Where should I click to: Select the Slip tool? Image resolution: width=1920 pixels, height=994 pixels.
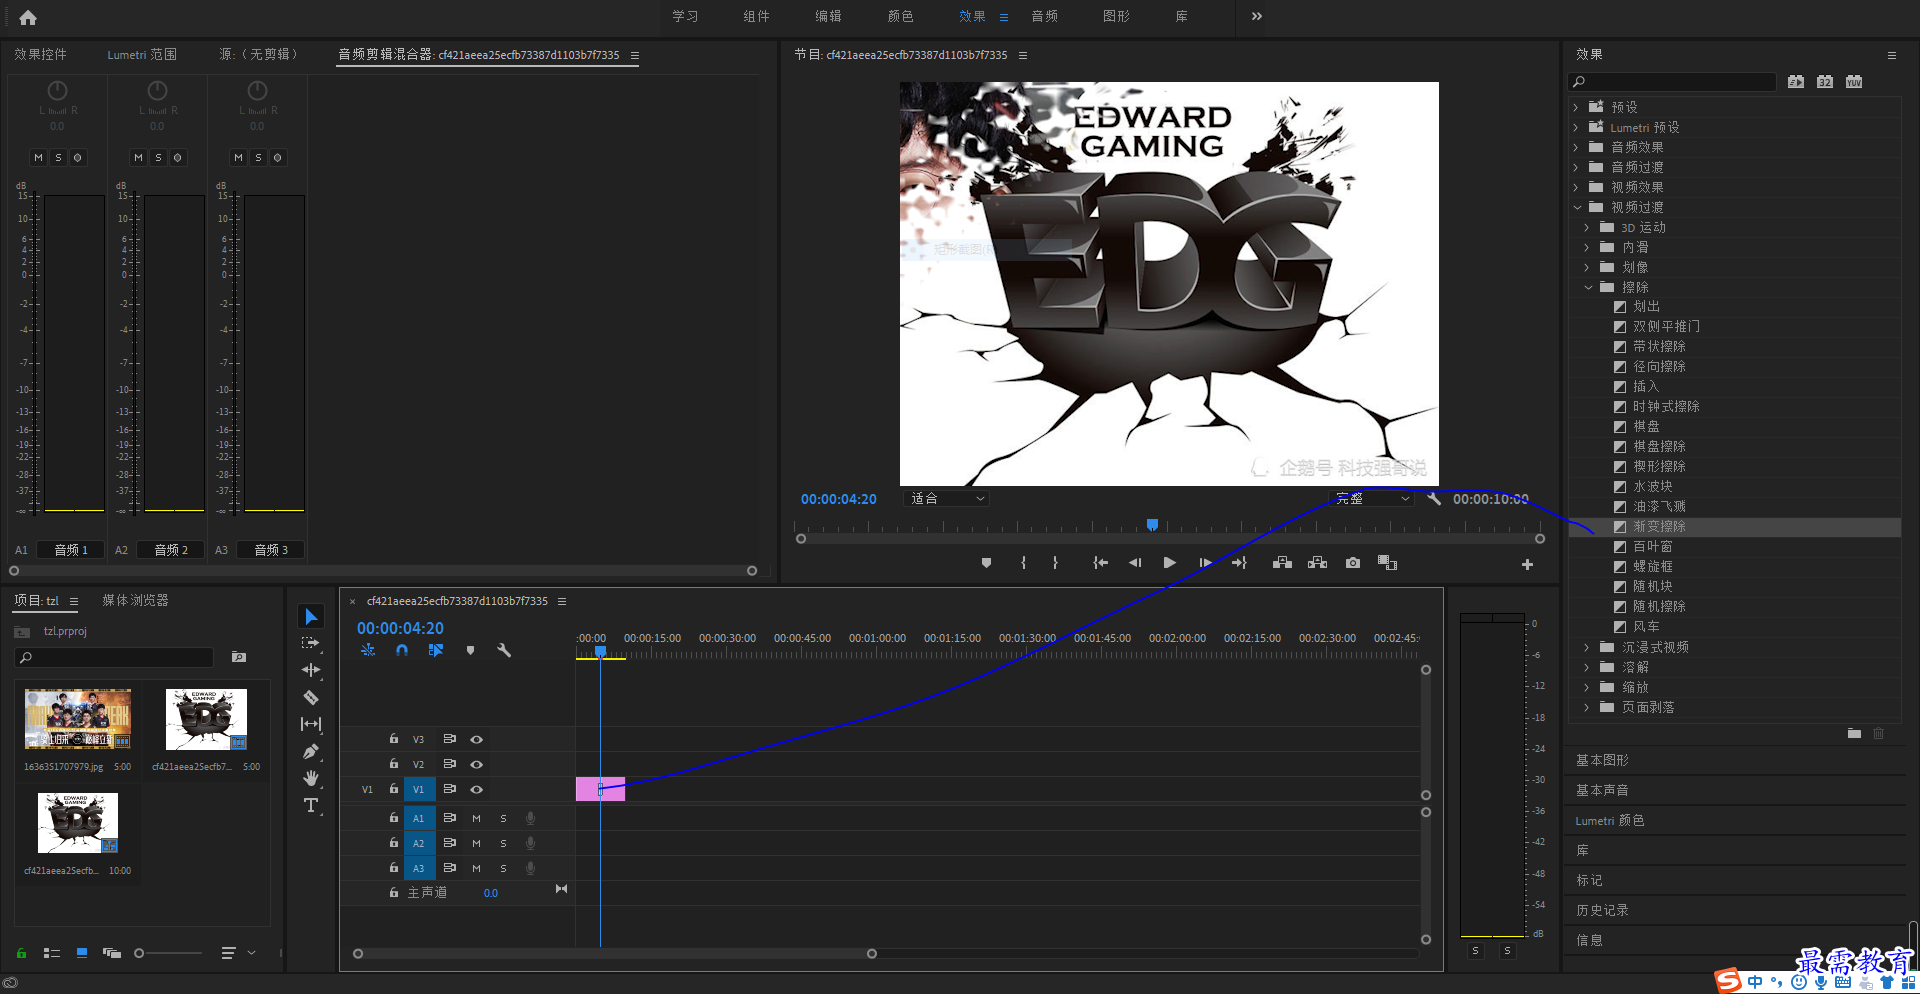[x=311, y=724]
